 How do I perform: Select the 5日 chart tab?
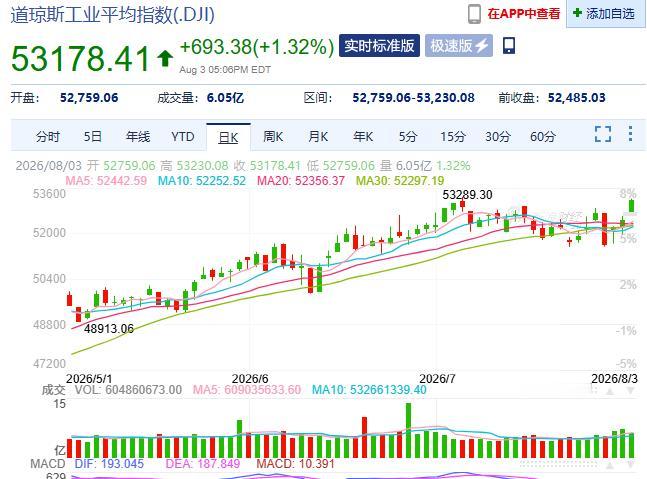click(92, 137)
